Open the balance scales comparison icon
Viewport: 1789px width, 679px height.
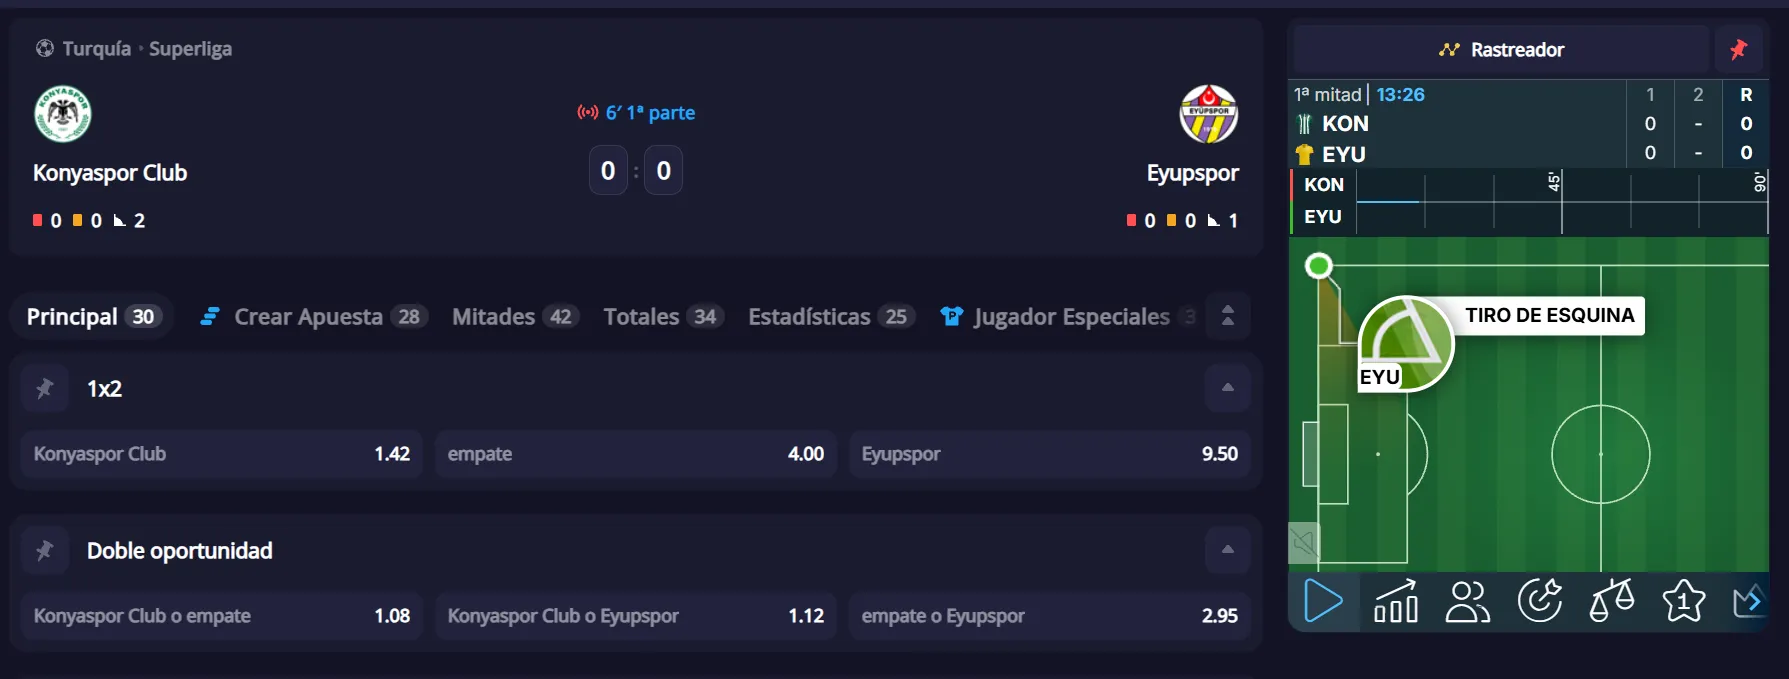click(1612, 602)
